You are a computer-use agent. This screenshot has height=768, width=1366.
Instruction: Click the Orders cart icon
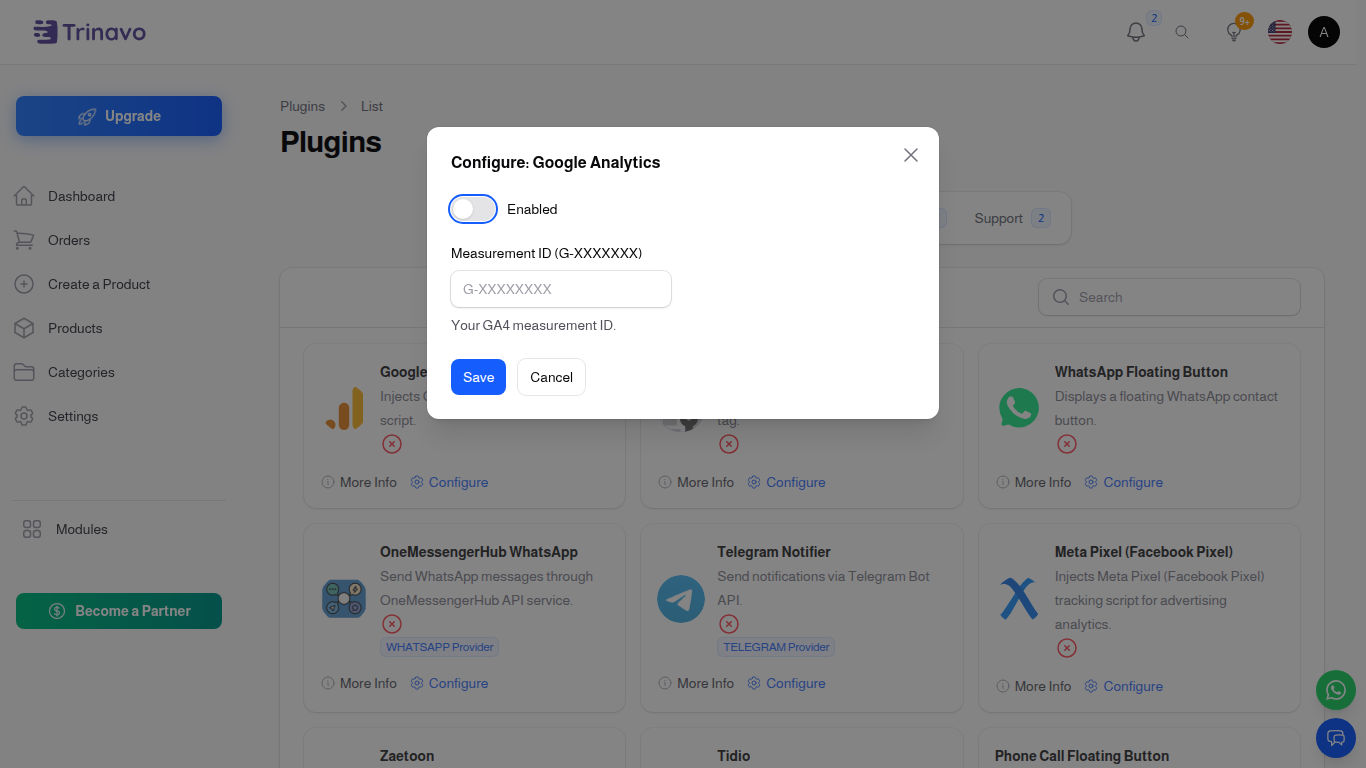tap(24, 240)
